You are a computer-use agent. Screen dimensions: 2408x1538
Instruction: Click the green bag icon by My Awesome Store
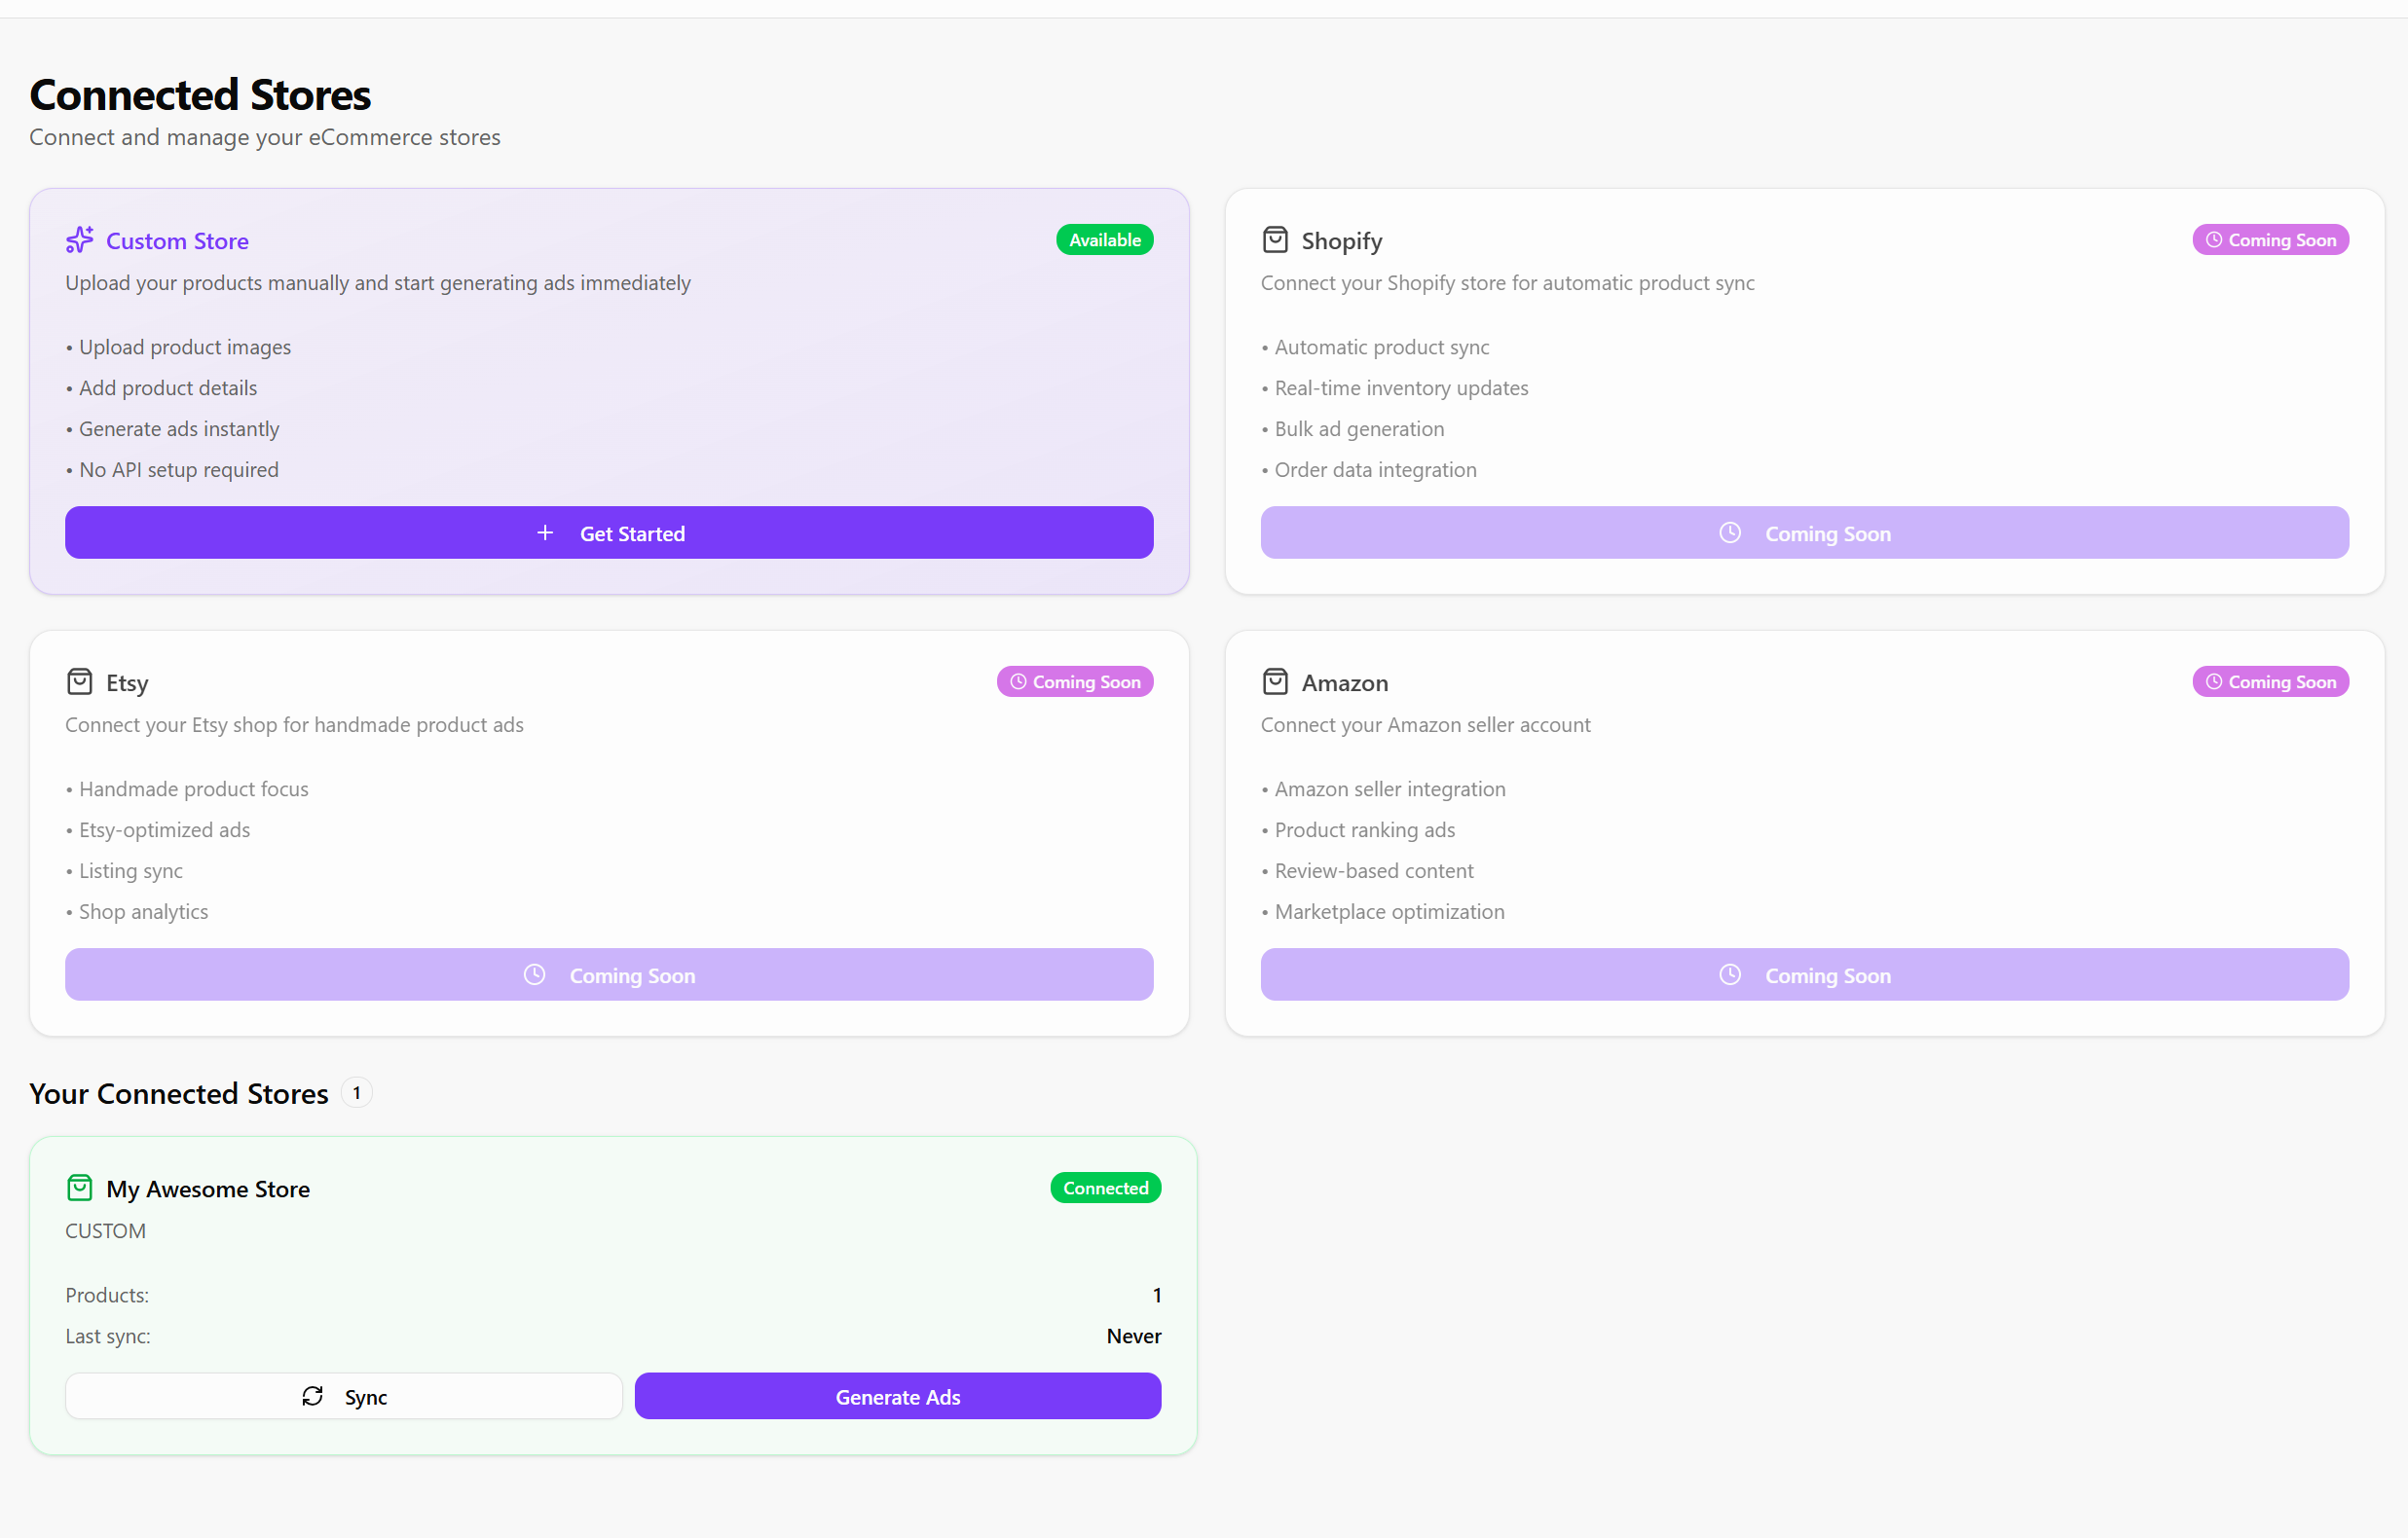coord(79,1188)
